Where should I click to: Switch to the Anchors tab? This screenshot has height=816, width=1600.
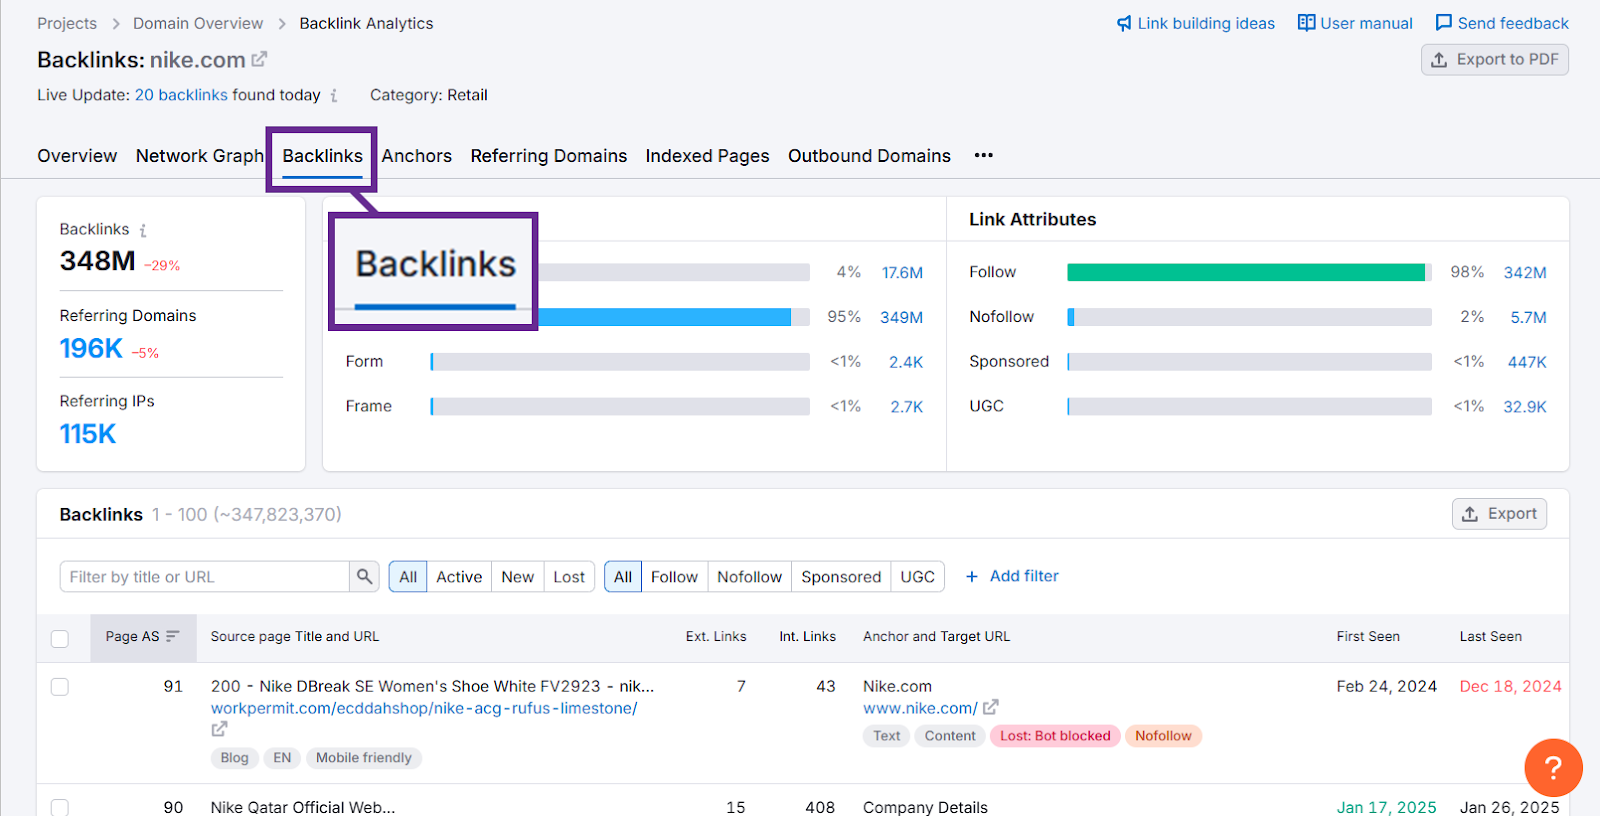[x=417, y=156]
